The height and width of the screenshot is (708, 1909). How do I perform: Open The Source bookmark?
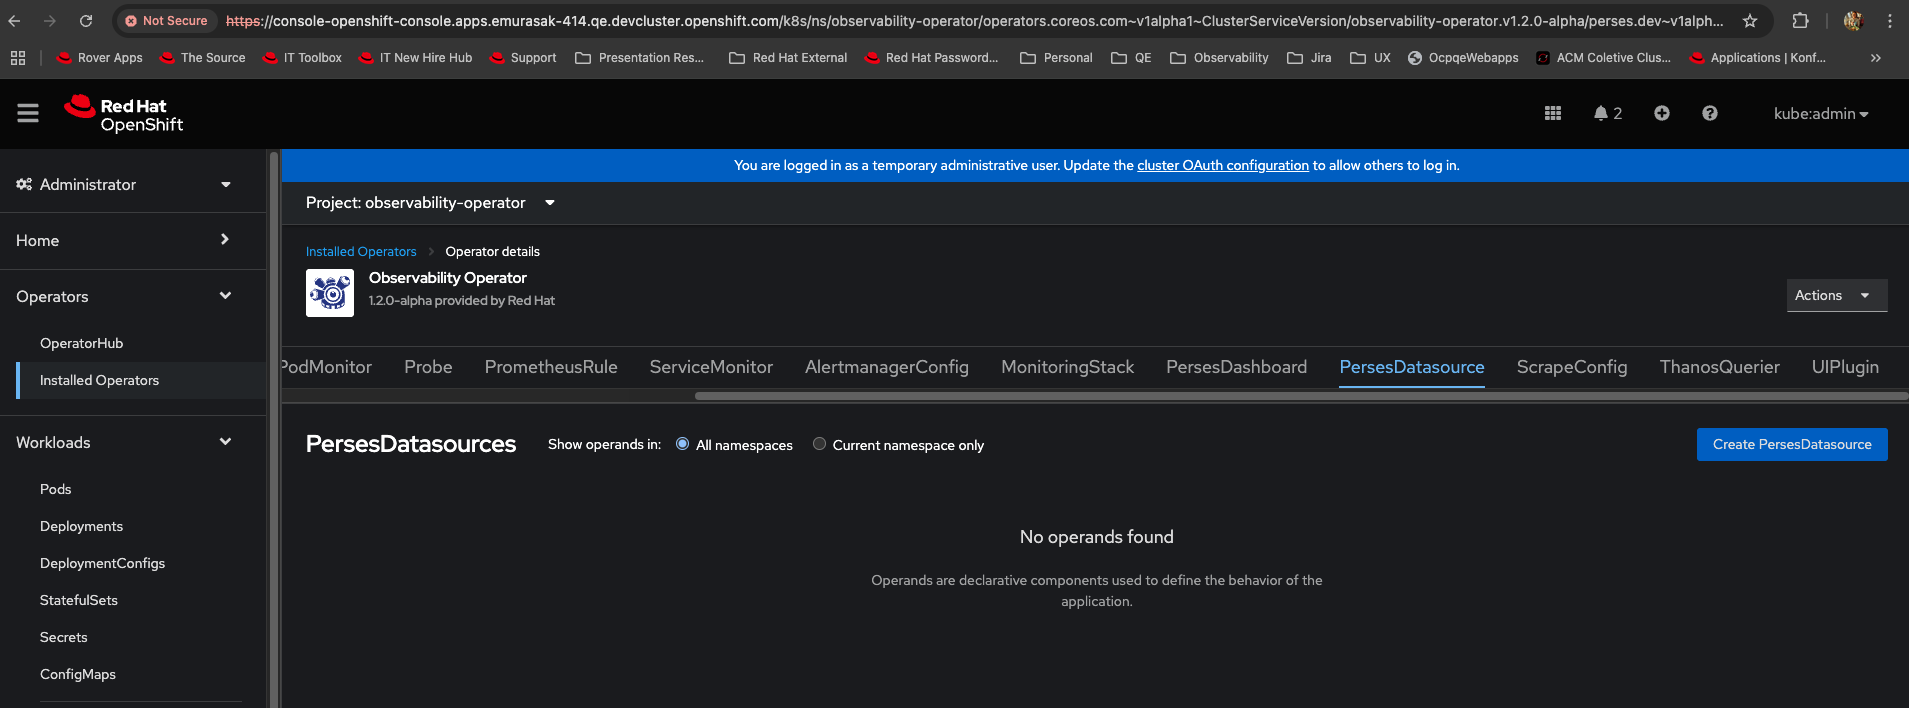click(x=203, y=58)
